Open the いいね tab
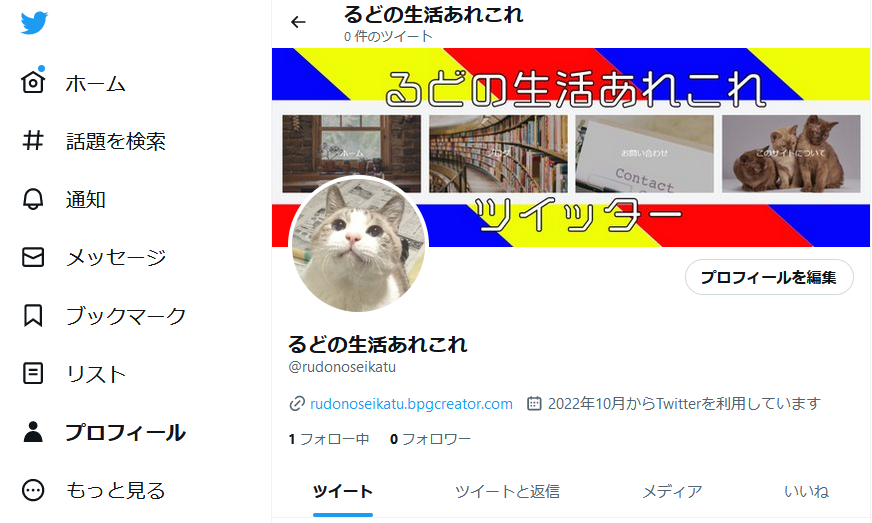This screenshot has width=872, height=523. 806,491
